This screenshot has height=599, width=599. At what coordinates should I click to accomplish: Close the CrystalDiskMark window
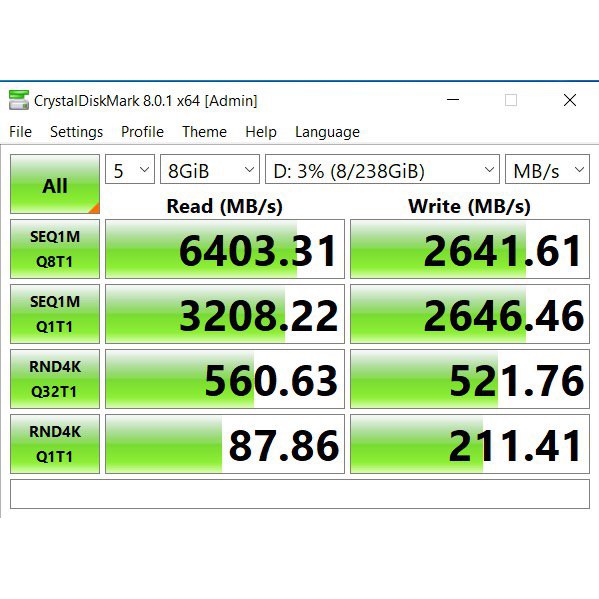point(570,100)
